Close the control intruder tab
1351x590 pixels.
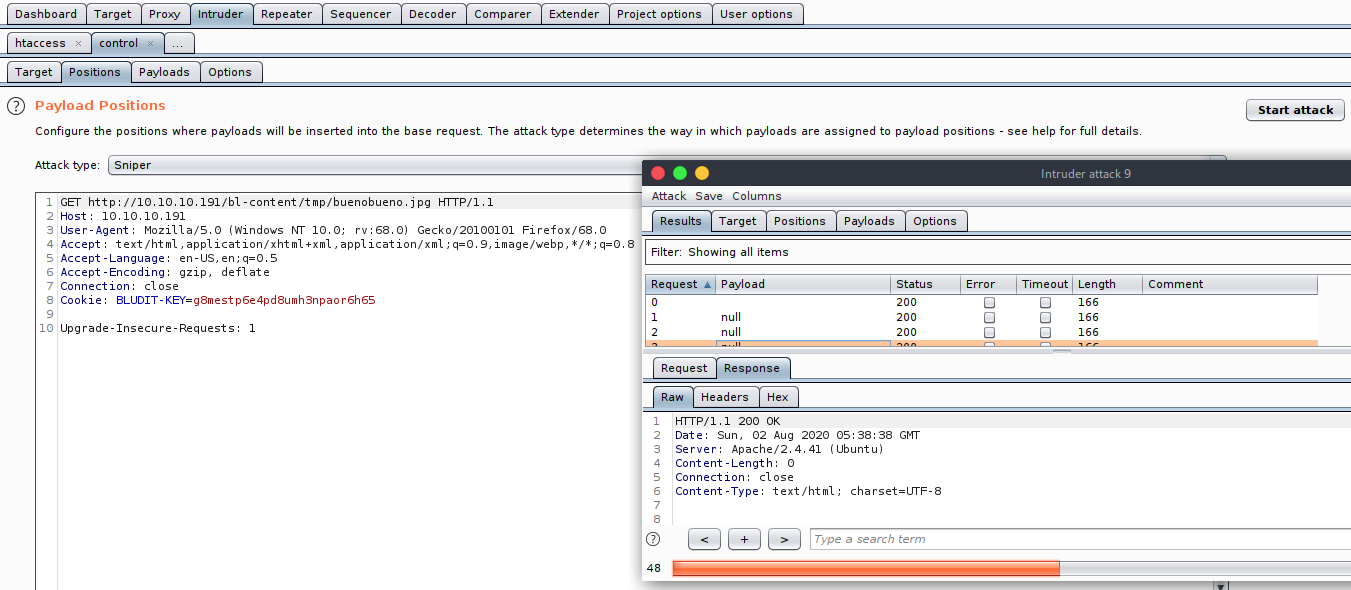pos(151,44)
